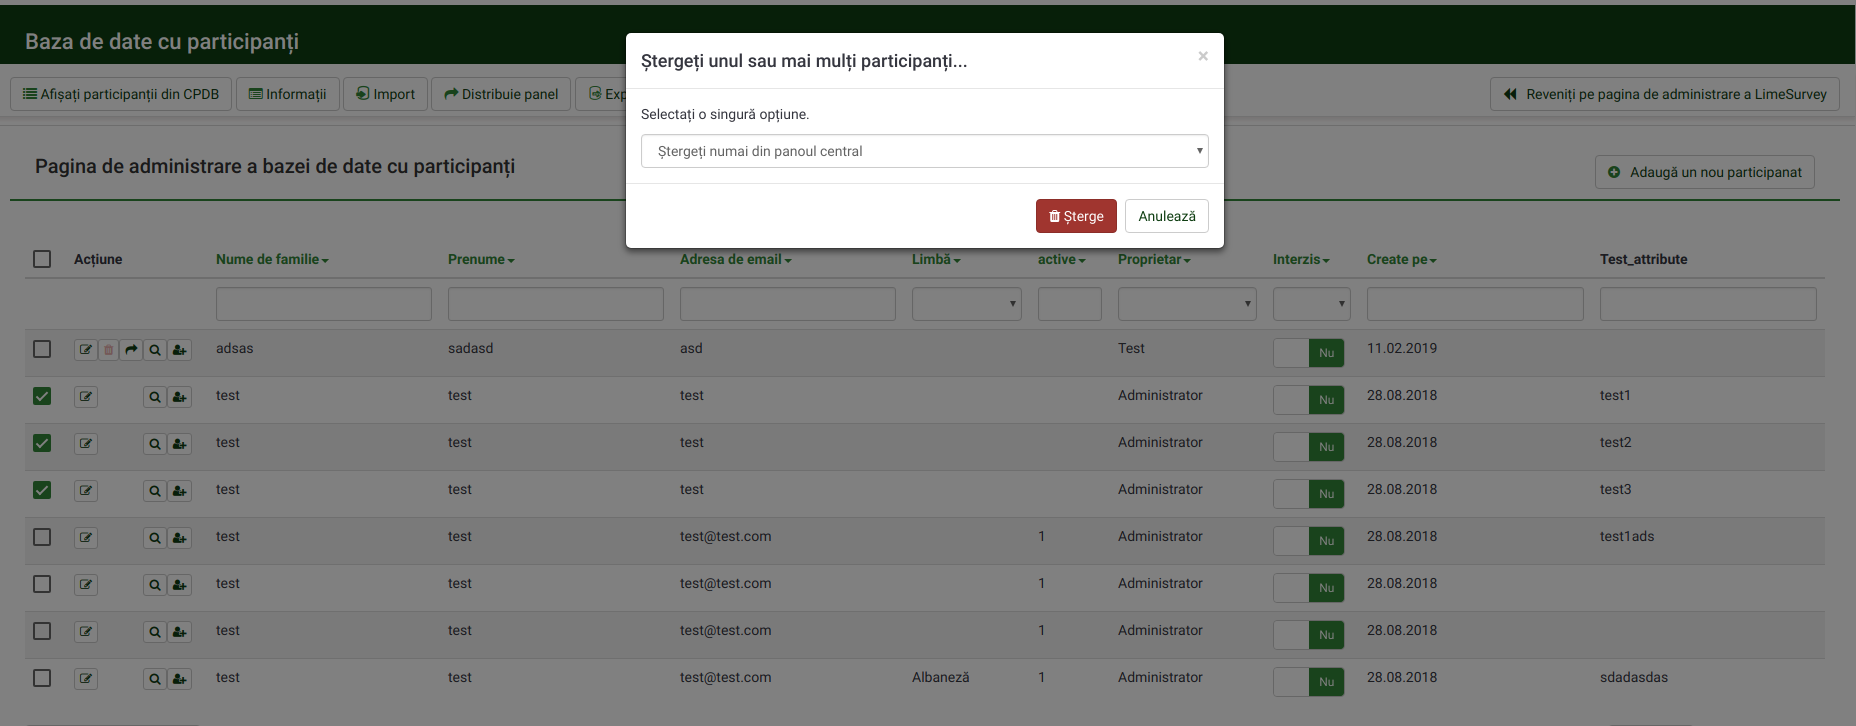Confirm deletion with the red Șterge button
This screenshot has height=726, width=1856.
coord(1076,216)
